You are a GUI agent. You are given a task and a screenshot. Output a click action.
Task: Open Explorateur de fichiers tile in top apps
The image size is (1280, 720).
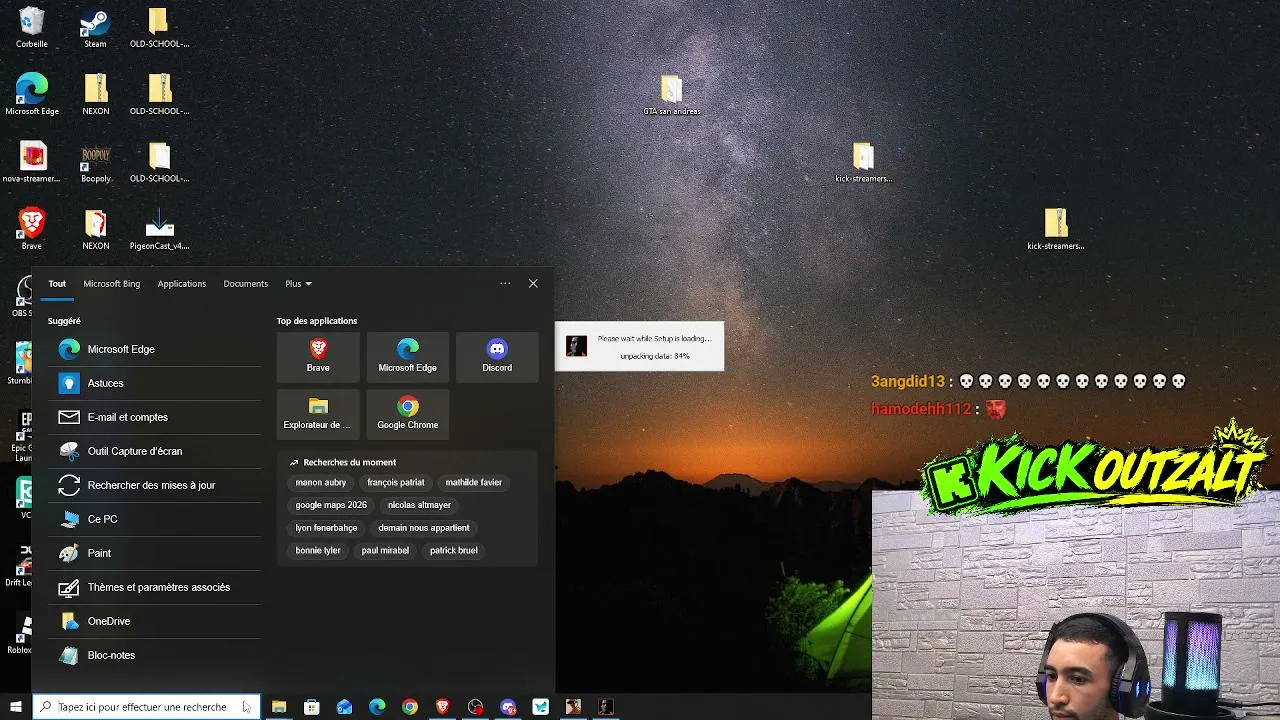(318, 413)
